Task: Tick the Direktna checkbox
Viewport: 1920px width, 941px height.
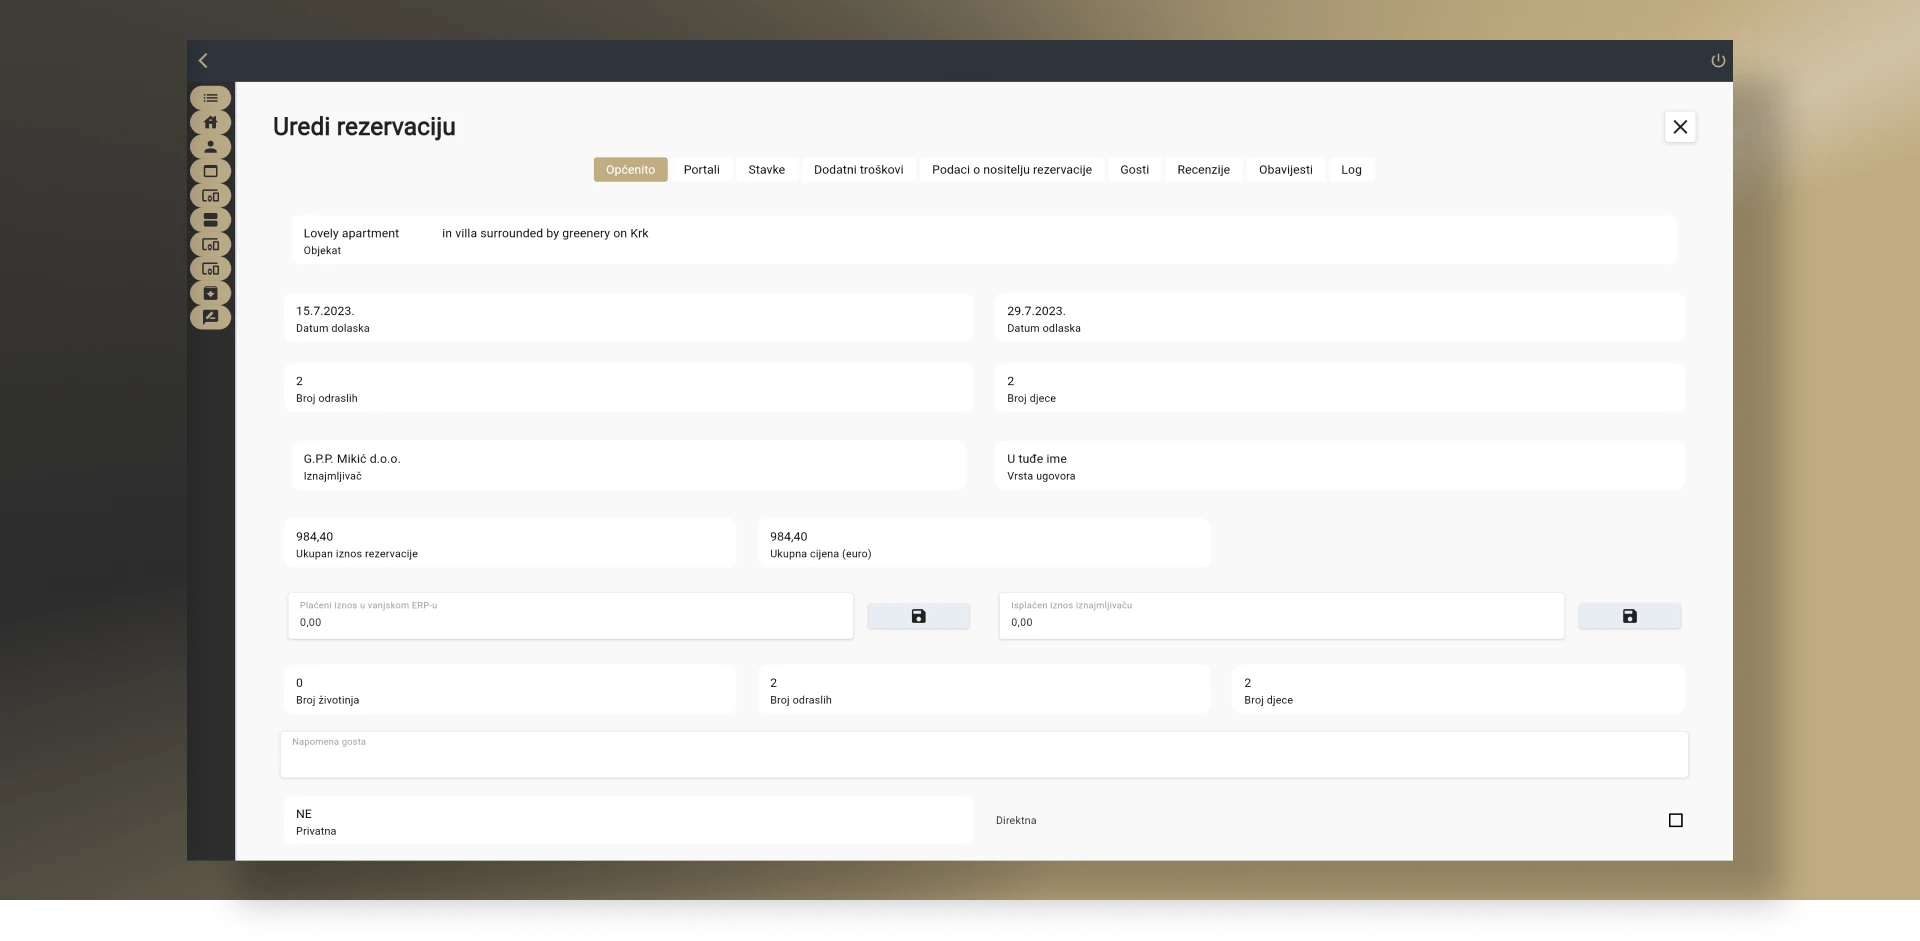Action: pyautogui.click(x=1676, y=820)
